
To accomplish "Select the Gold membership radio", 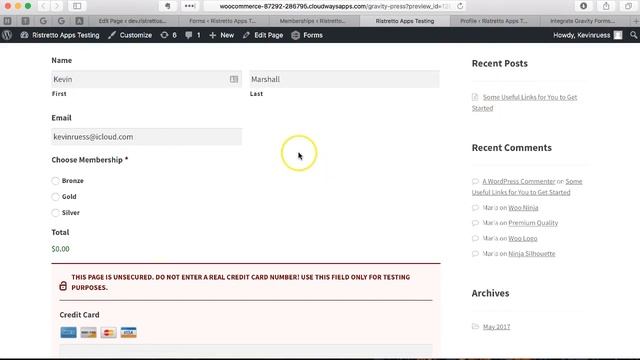I will pos(56,197).
